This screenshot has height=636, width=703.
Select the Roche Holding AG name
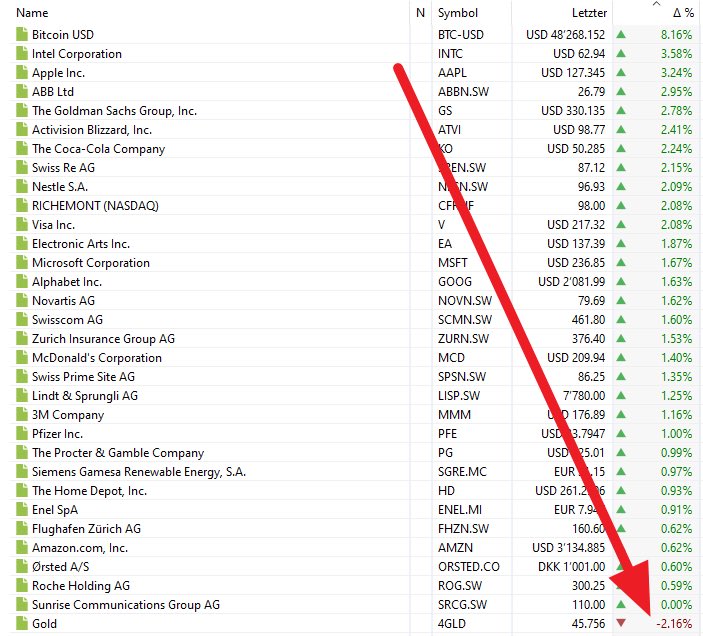coord(81,585)
